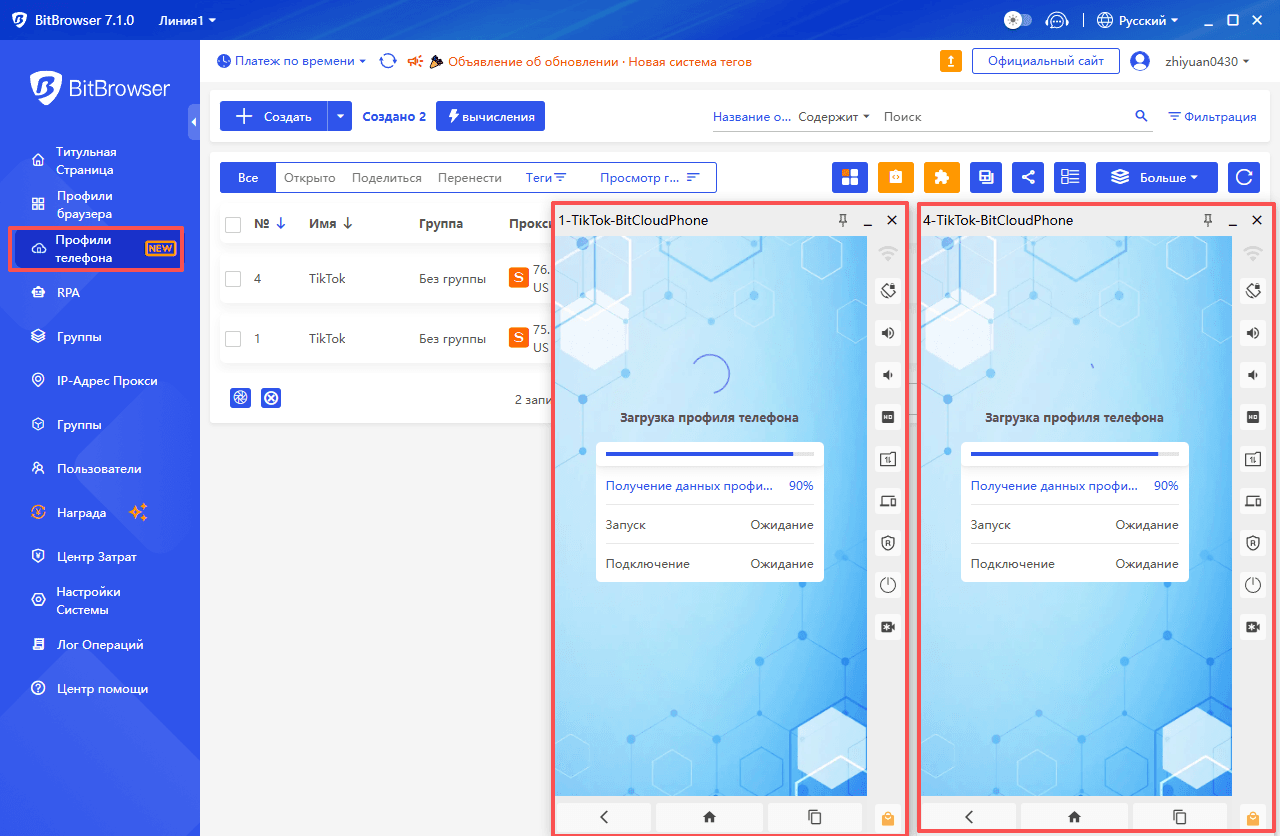Screen dimensions: 1280x836
Task: Click the refresh icon in the toolbar
Action: (1243, 177)
